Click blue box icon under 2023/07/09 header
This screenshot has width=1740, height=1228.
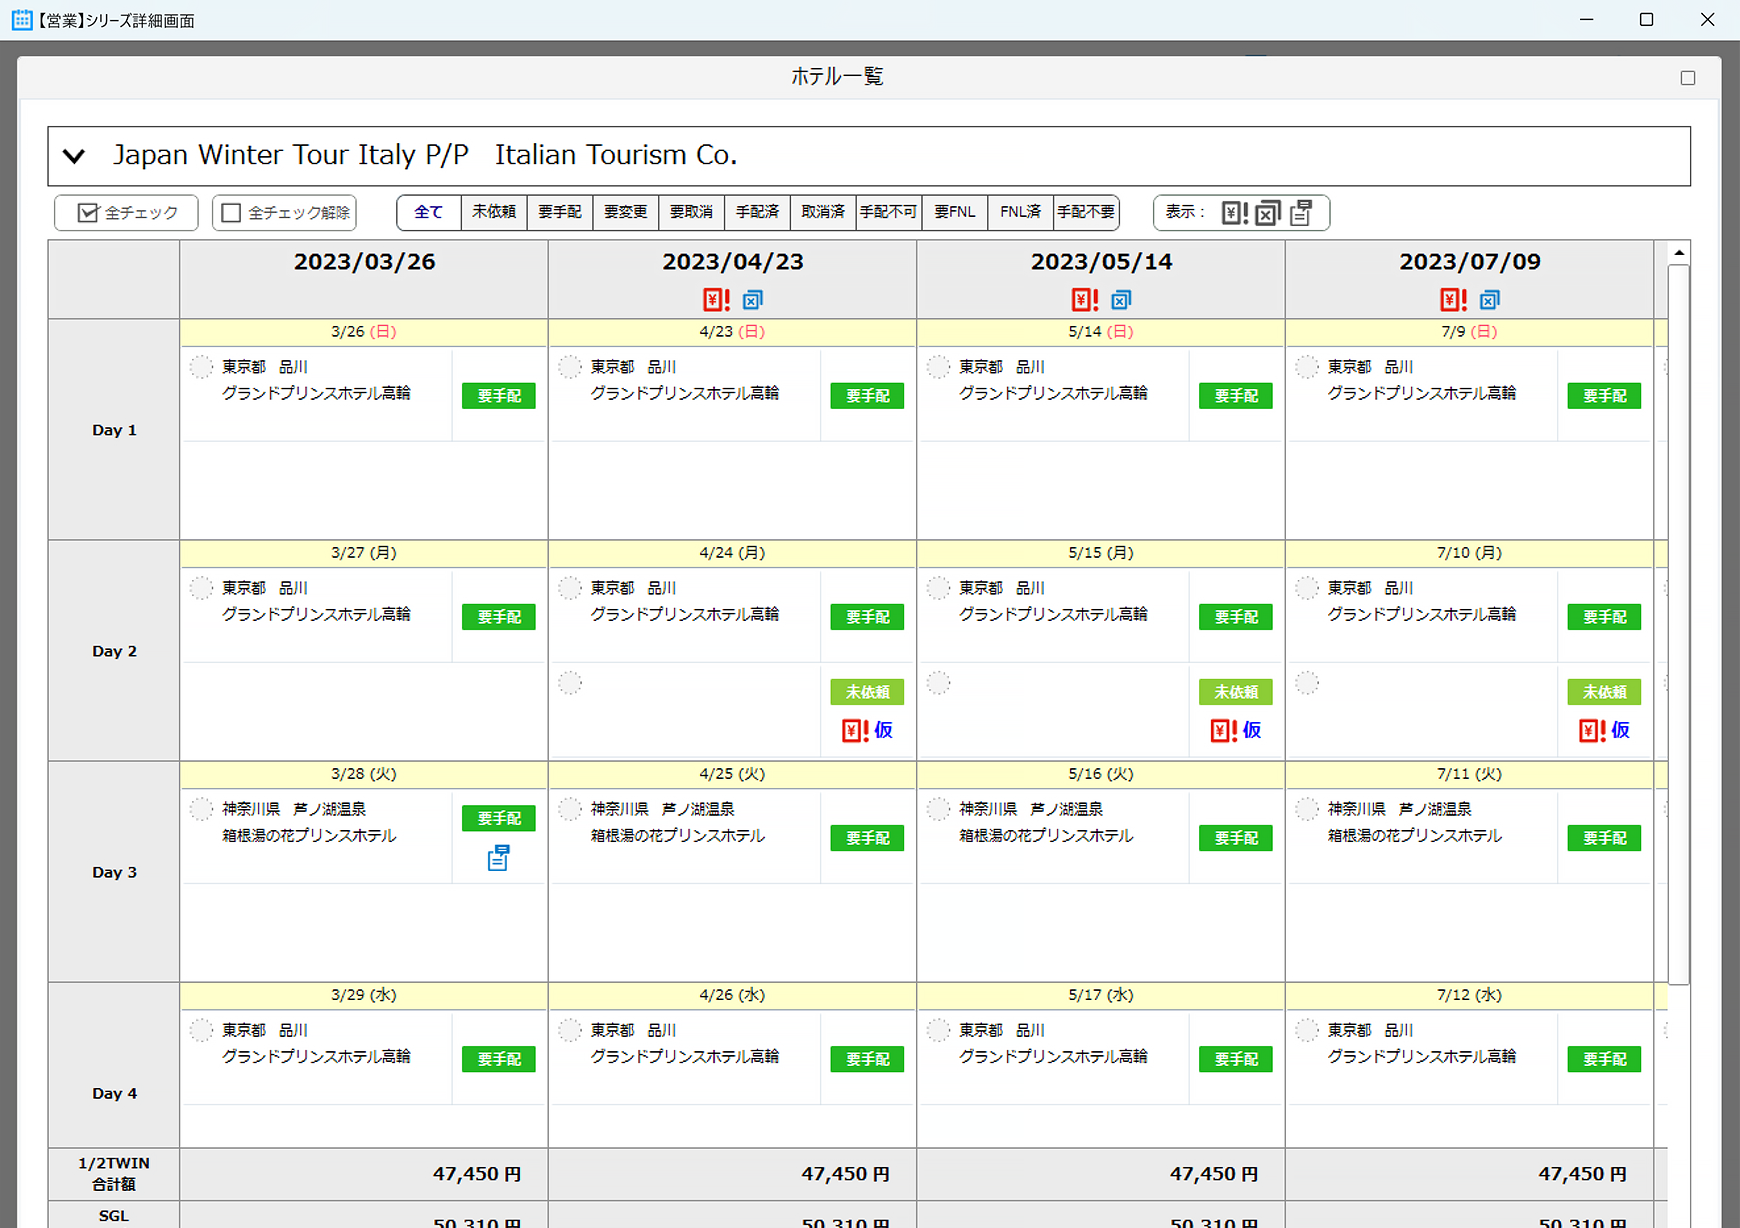pyautogui.click(x=1490, y=300)
